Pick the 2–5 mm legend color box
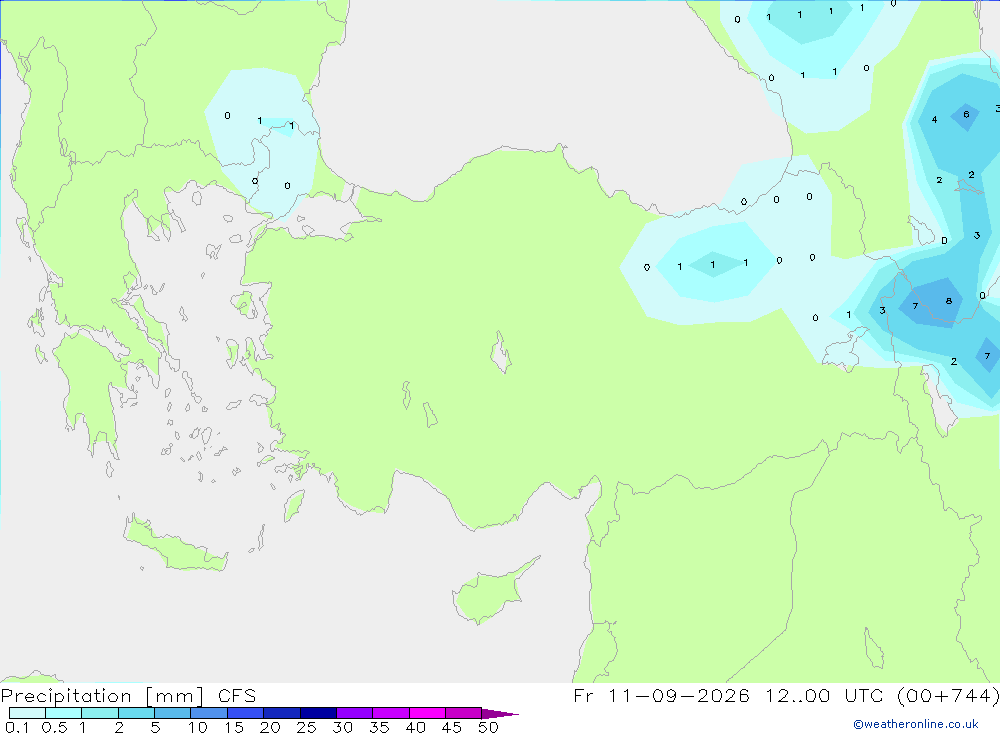The image size is (1000, 733). (x=136, y=713)
